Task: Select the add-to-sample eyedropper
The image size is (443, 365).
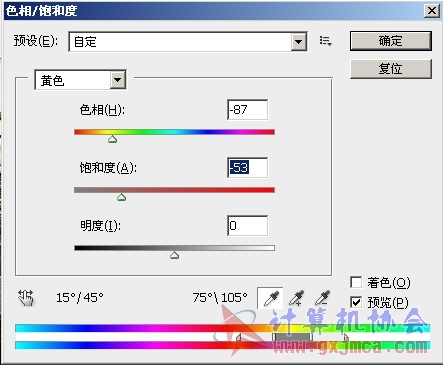Action: tap(296, 298)
